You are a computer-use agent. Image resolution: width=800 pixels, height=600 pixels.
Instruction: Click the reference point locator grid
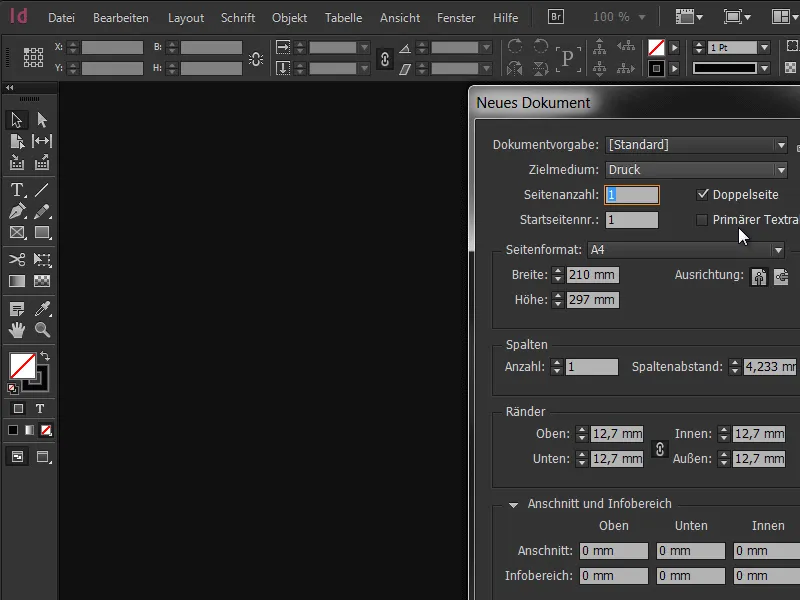coord(33,57)
